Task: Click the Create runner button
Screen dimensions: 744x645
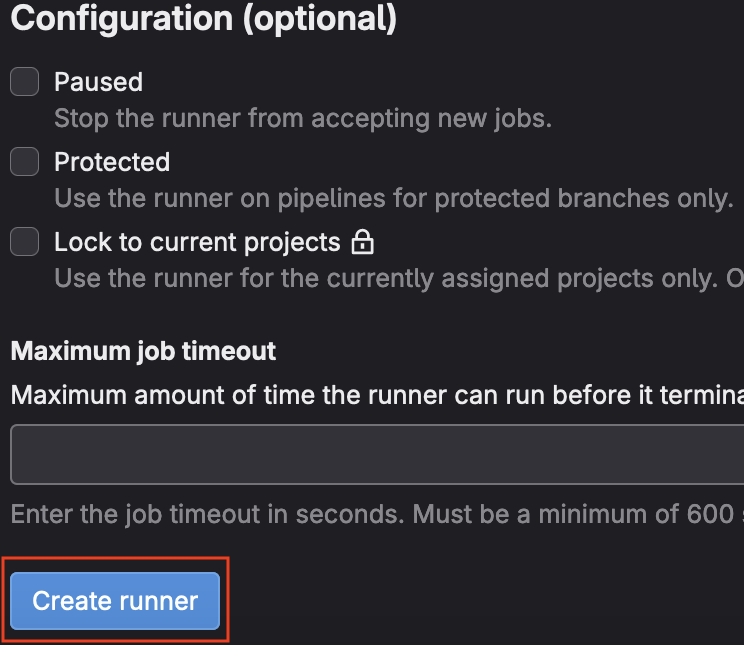Action: click(x=115, y=601)
